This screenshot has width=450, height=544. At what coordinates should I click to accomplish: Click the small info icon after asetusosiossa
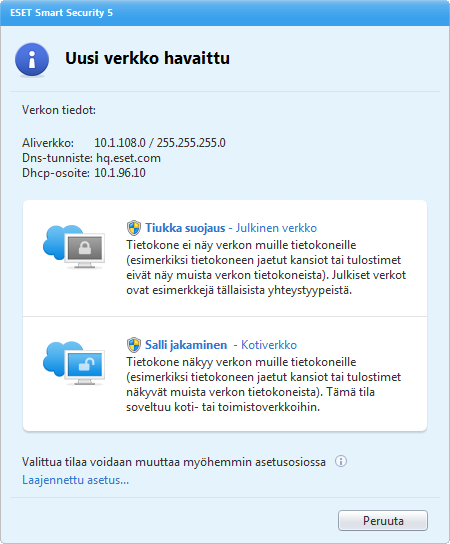click(x=341, y=461)
